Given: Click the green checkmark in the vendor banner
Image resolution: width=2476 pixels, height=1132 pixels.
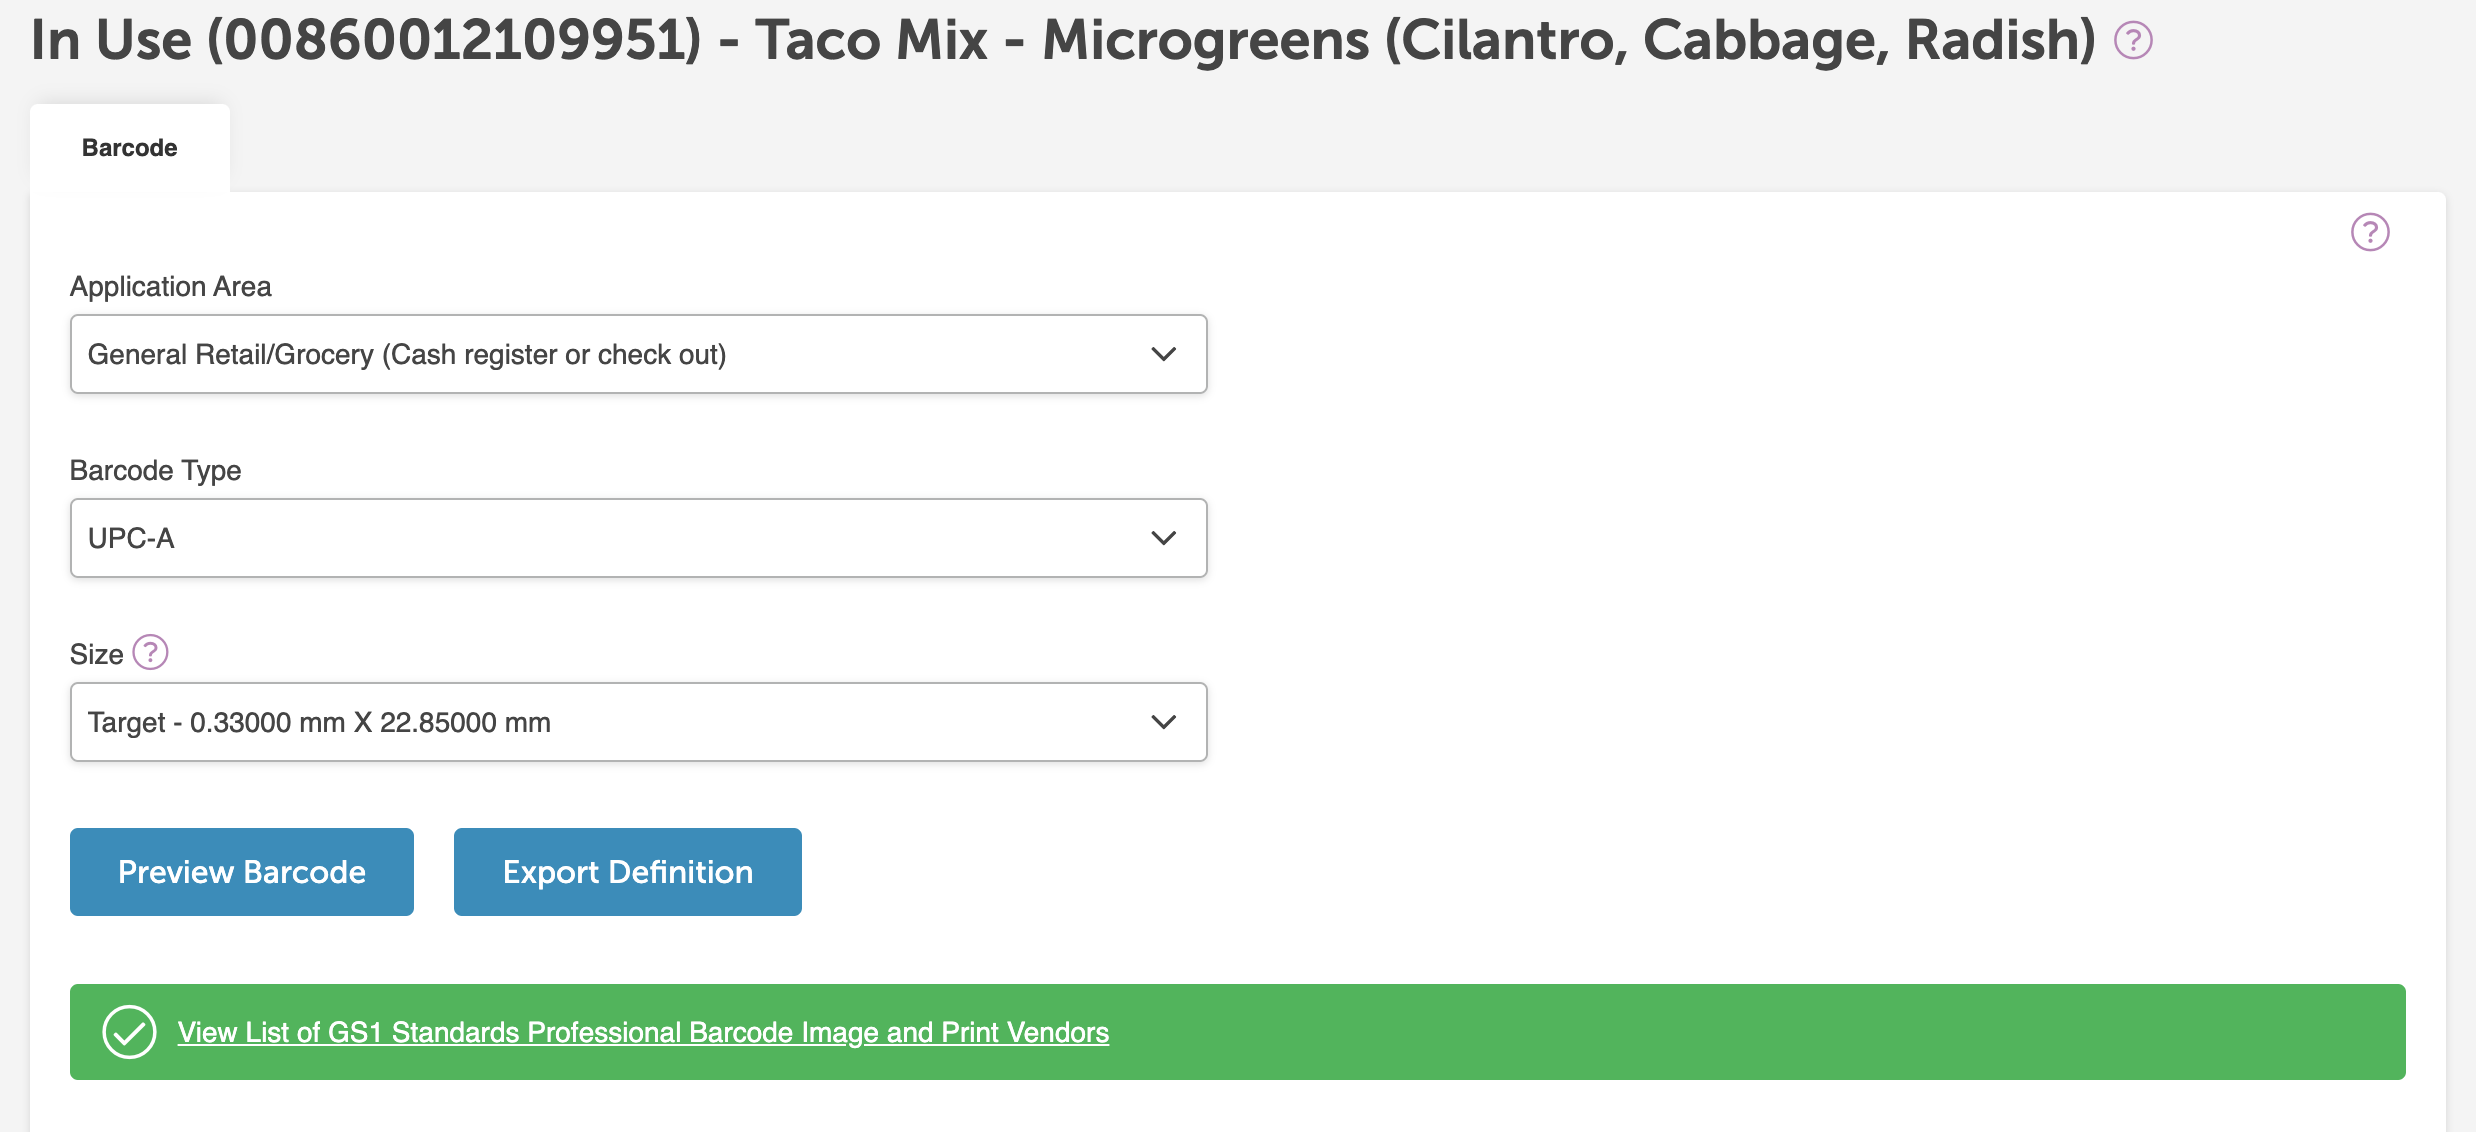Looking at the screenshot, I should tap(130, 1032).
